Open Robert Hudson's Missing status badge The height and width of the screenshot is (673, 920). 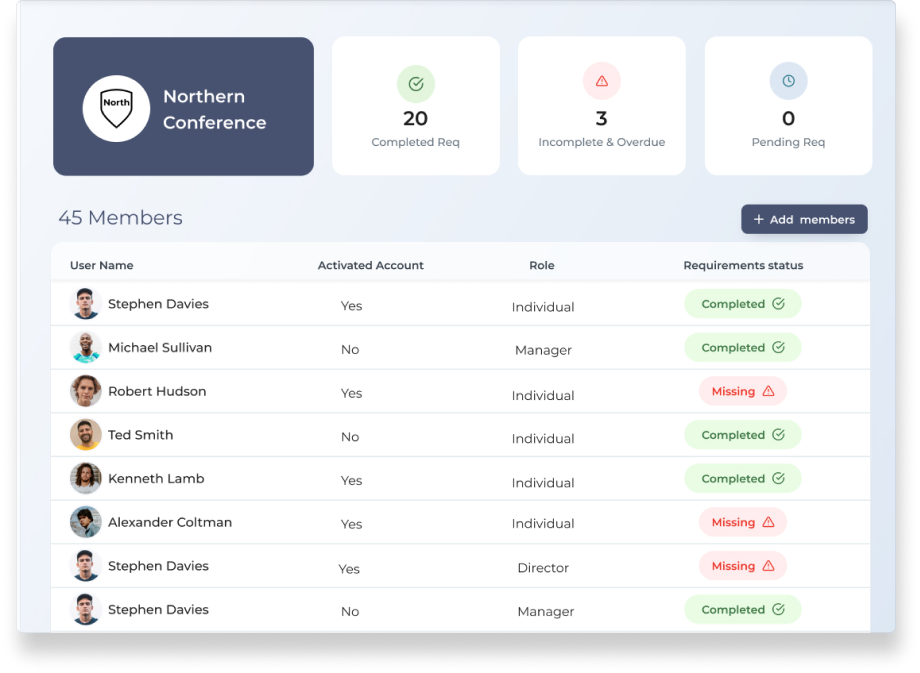742,391
